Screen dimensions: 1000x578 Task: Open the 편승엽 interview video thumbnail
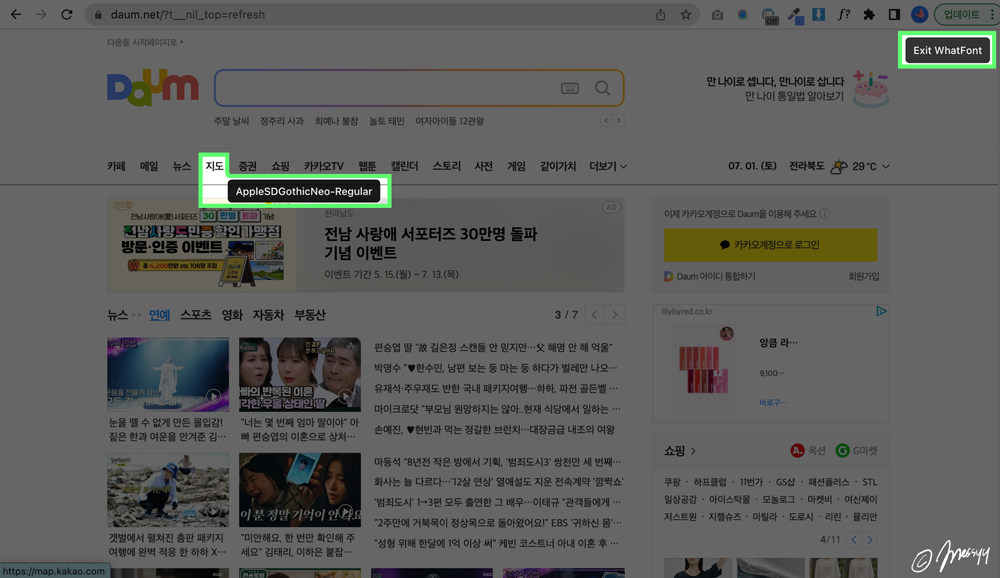300,374
